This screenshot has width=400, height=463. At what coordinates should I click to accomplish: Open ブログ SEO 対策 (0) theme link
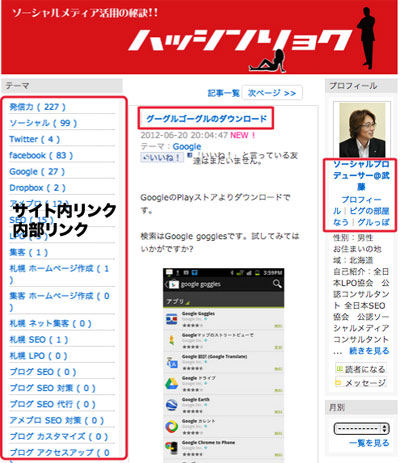(52, 388)
